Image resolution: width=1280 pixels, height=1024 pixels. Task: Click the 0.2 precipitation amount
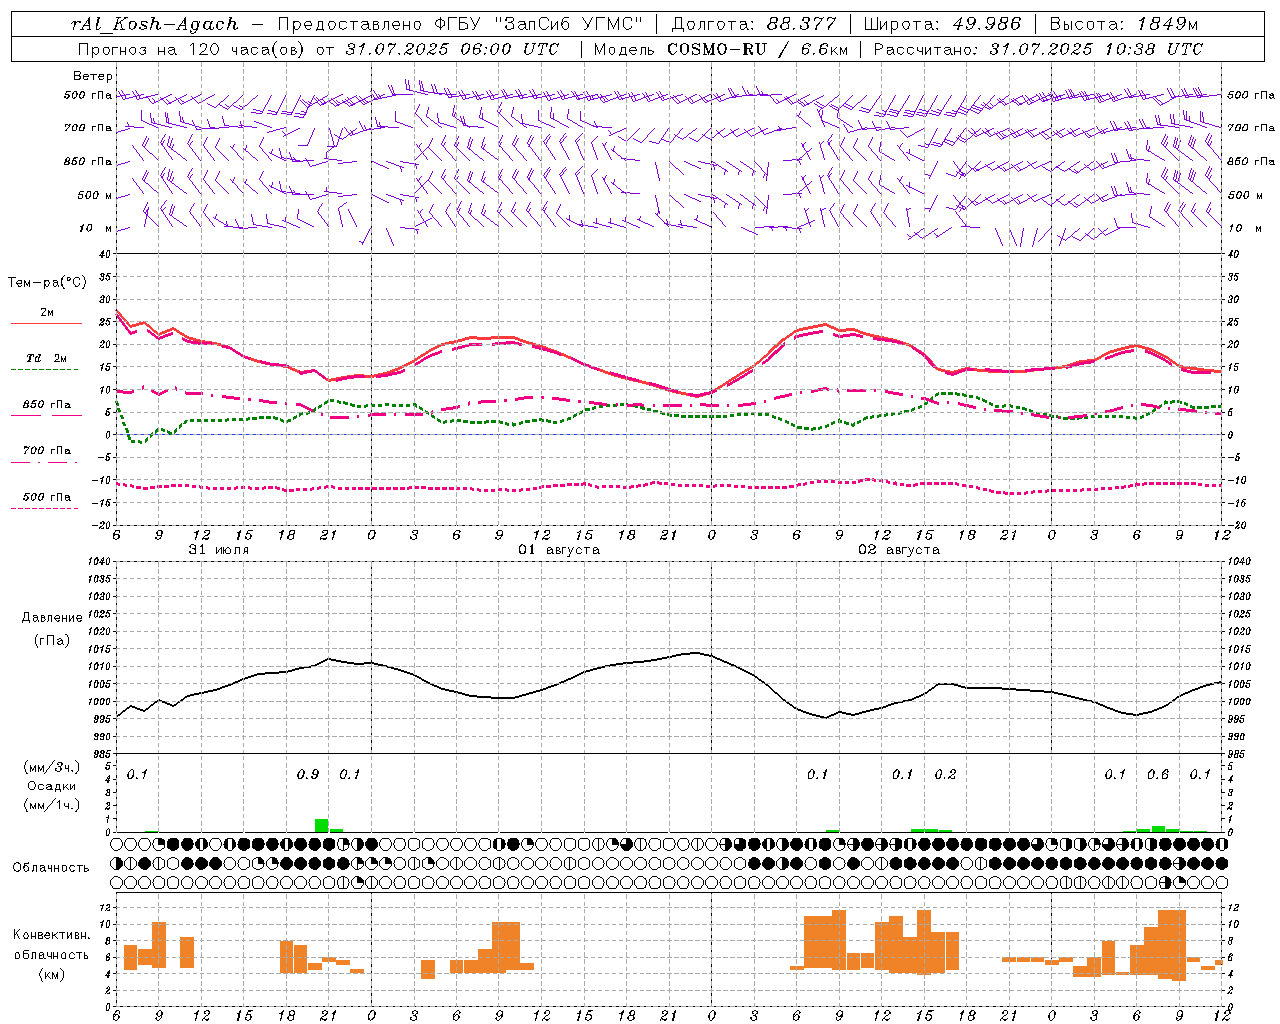(945, 774)
